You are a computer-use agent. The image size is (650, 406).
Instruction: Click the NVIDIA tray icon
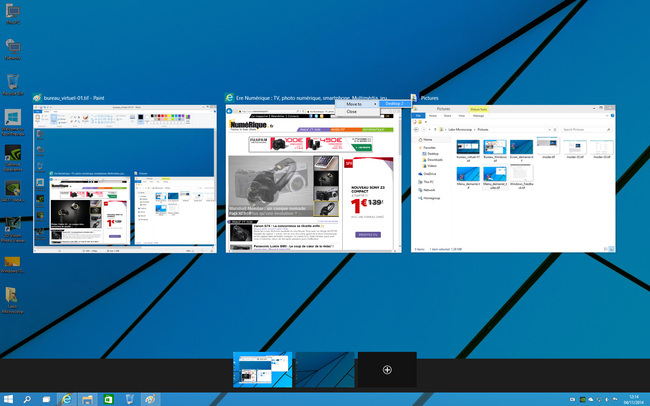tap(582, 400)
